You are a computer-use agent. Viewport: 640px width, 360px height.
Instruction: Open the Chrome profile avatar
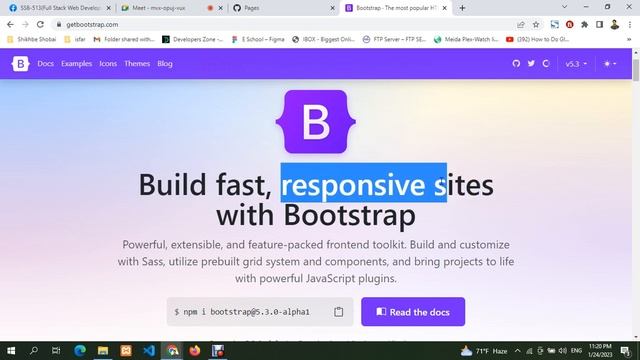pos(615,24)
